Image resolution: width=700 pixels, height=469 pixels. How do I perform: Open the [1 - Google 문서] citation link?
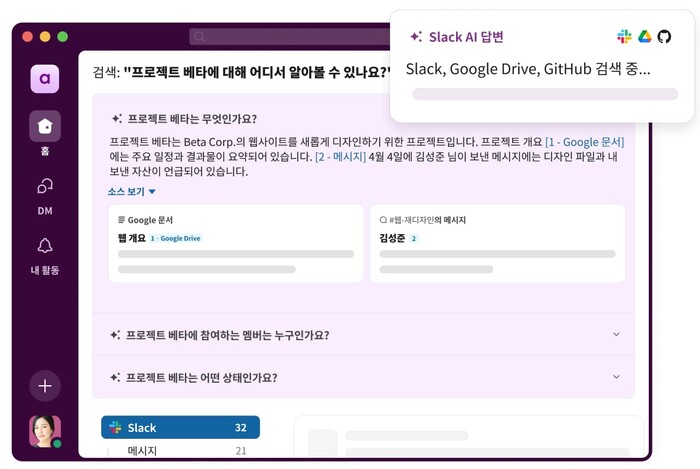[585, 142]
